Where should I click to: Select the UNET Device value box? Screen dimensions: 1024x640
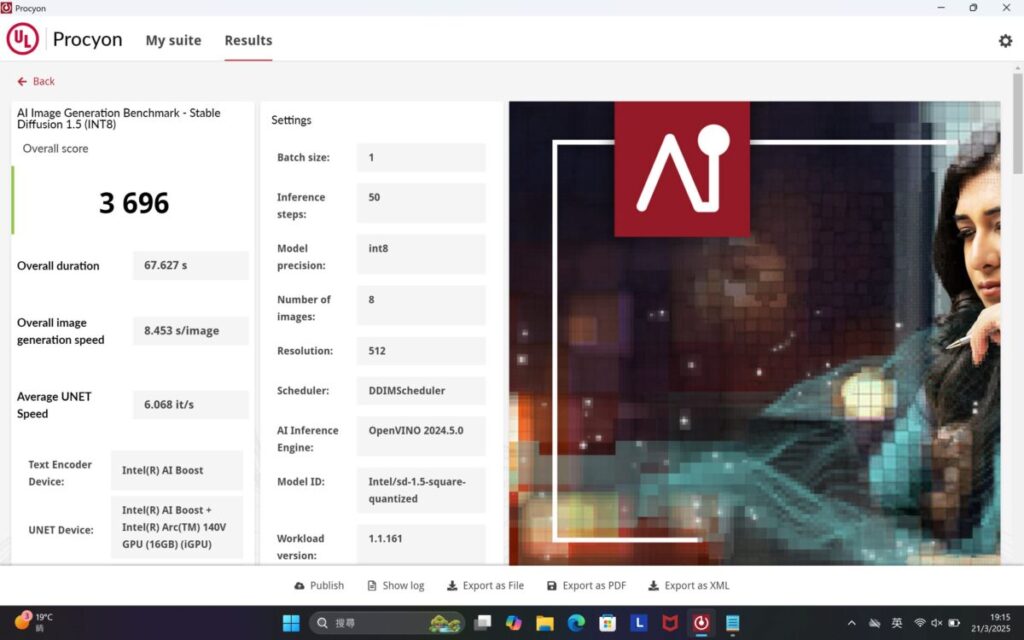point(177,527)
